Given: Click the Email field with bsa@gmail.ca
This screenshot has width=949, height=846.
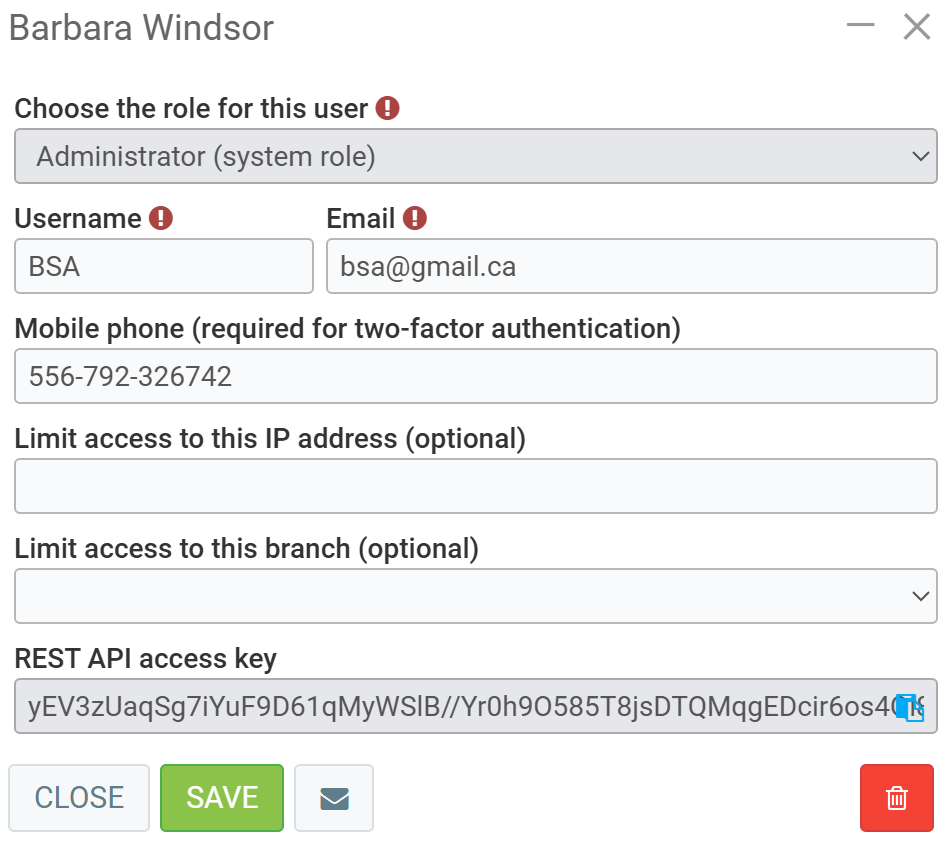Looking at the screenshot, I should (x=631, y=266).
